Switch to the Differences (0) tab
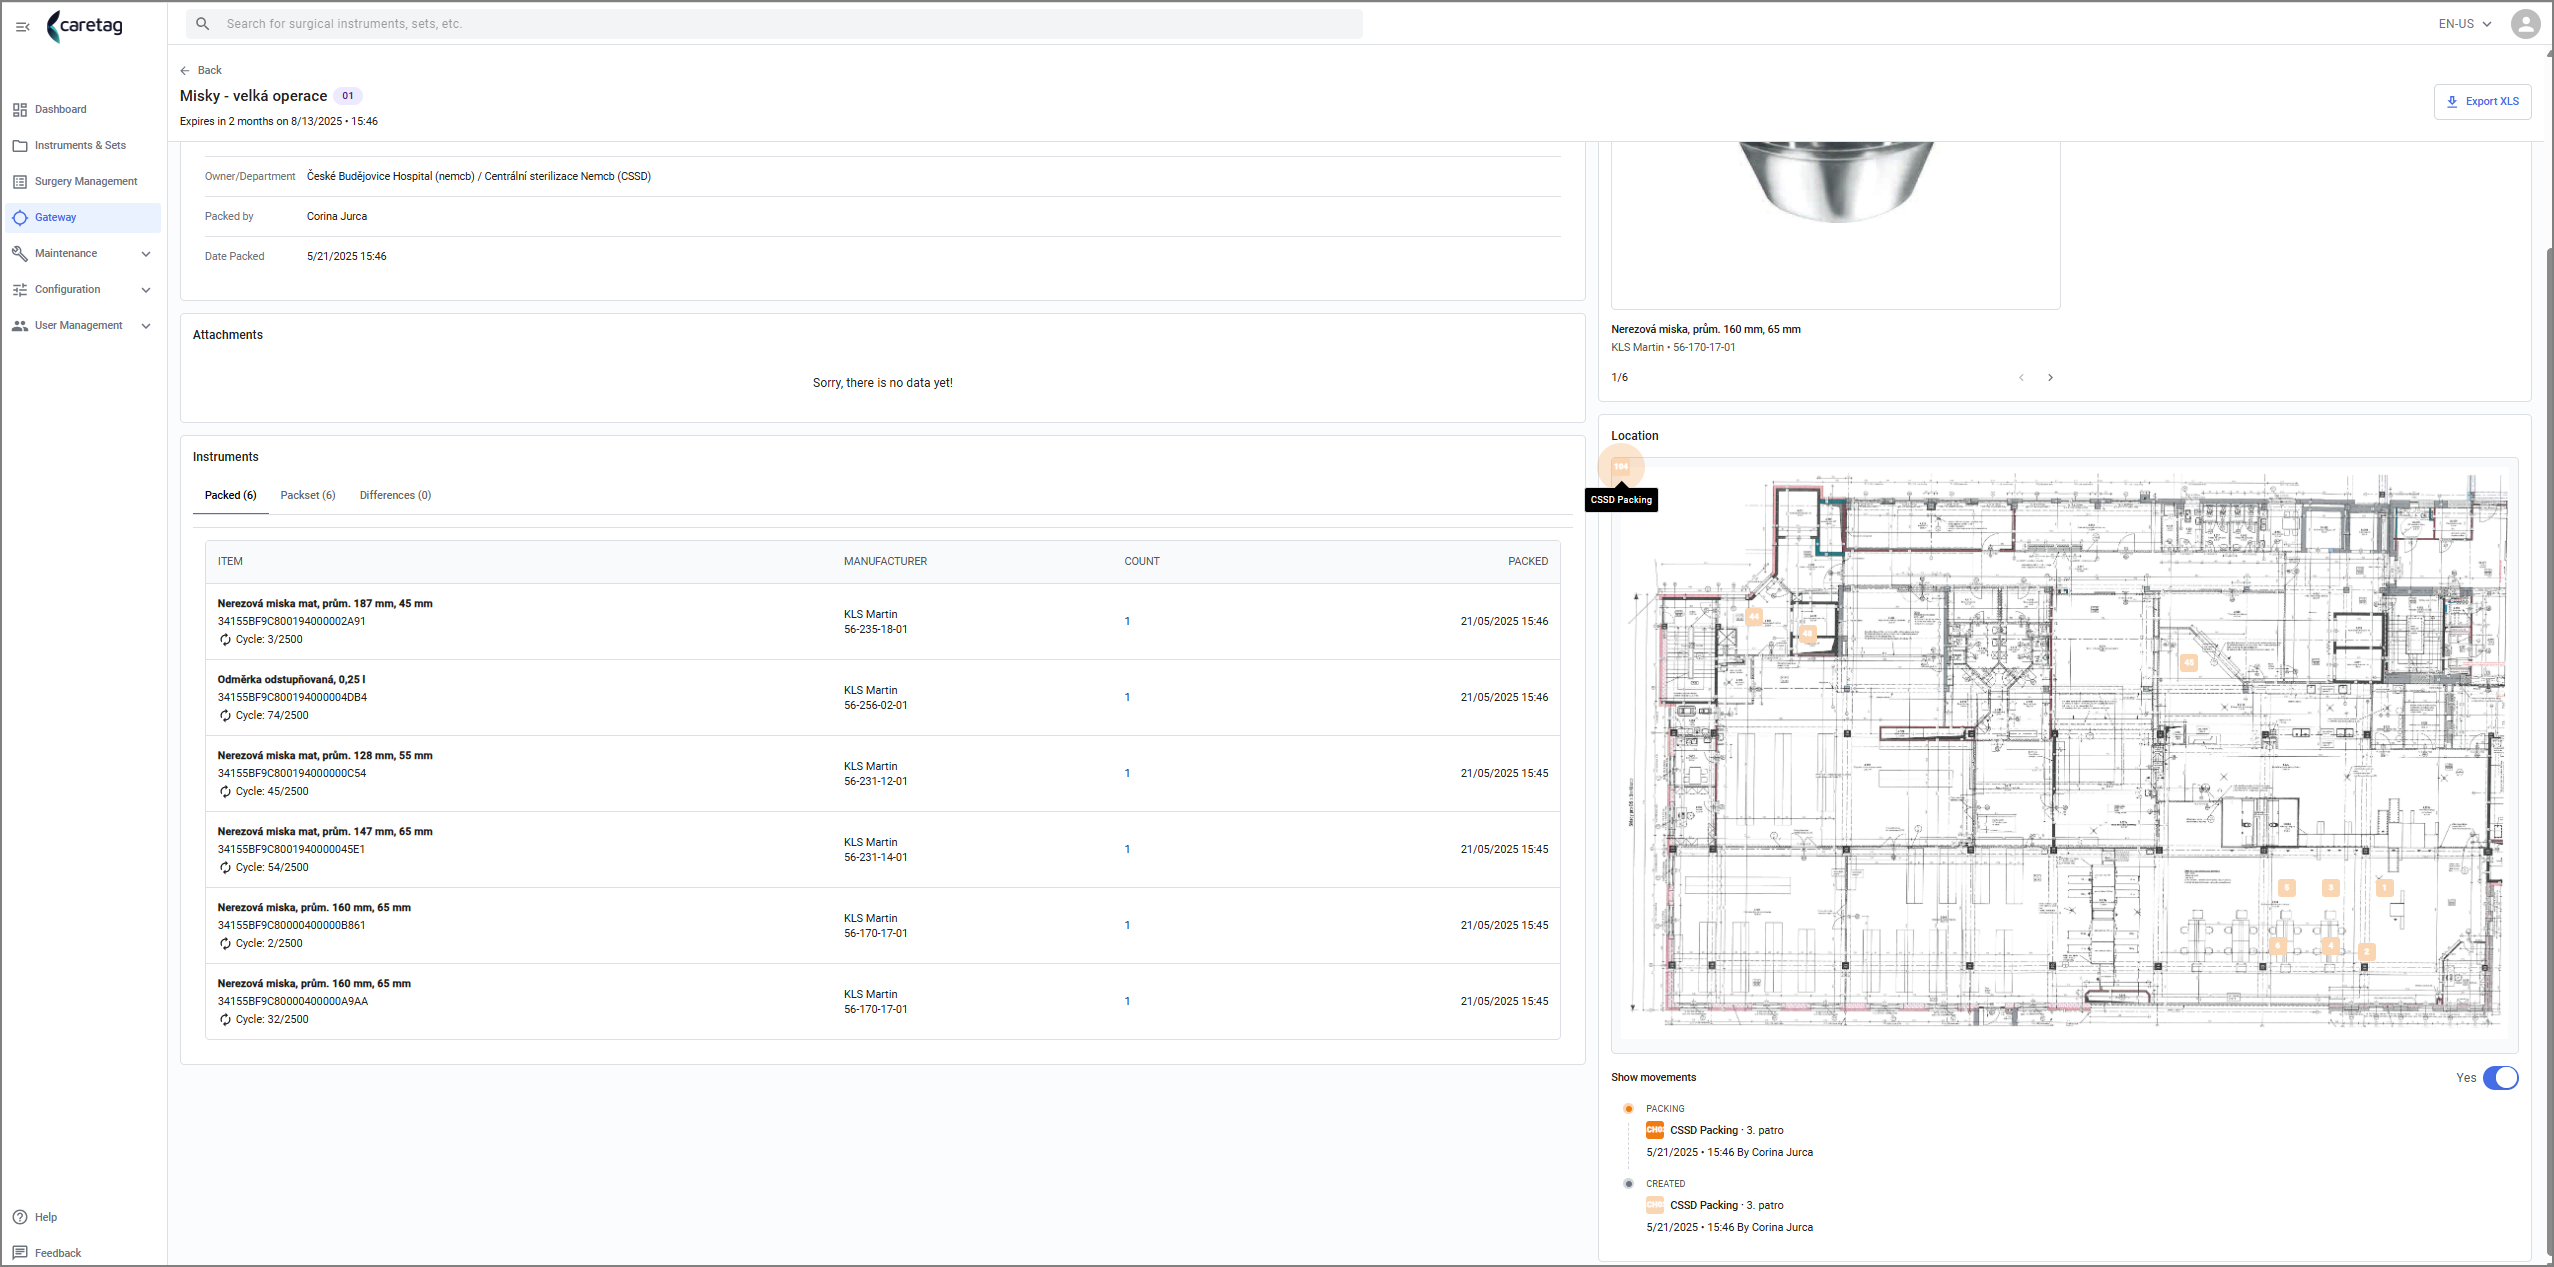The width and height of the screenshot is (2554, 1267). [x=395, y=496]
